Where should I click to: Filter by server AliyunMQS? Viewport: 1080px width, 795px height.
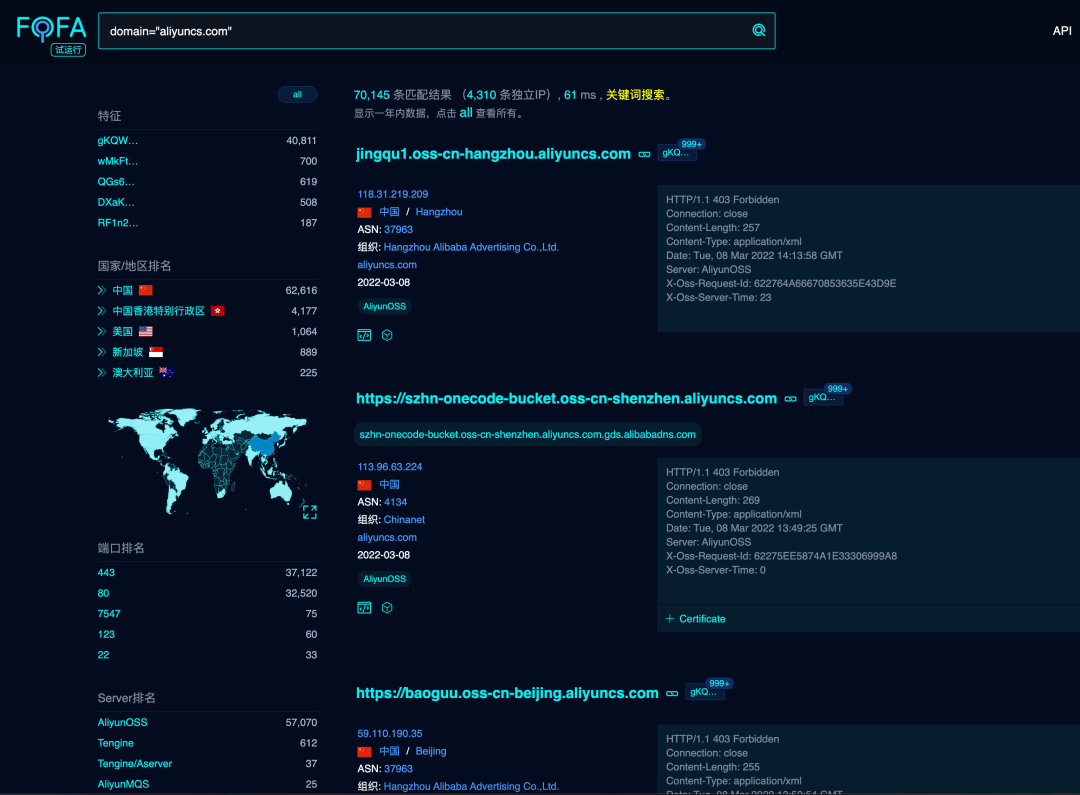pyautogui.click(x=123, y=785)
